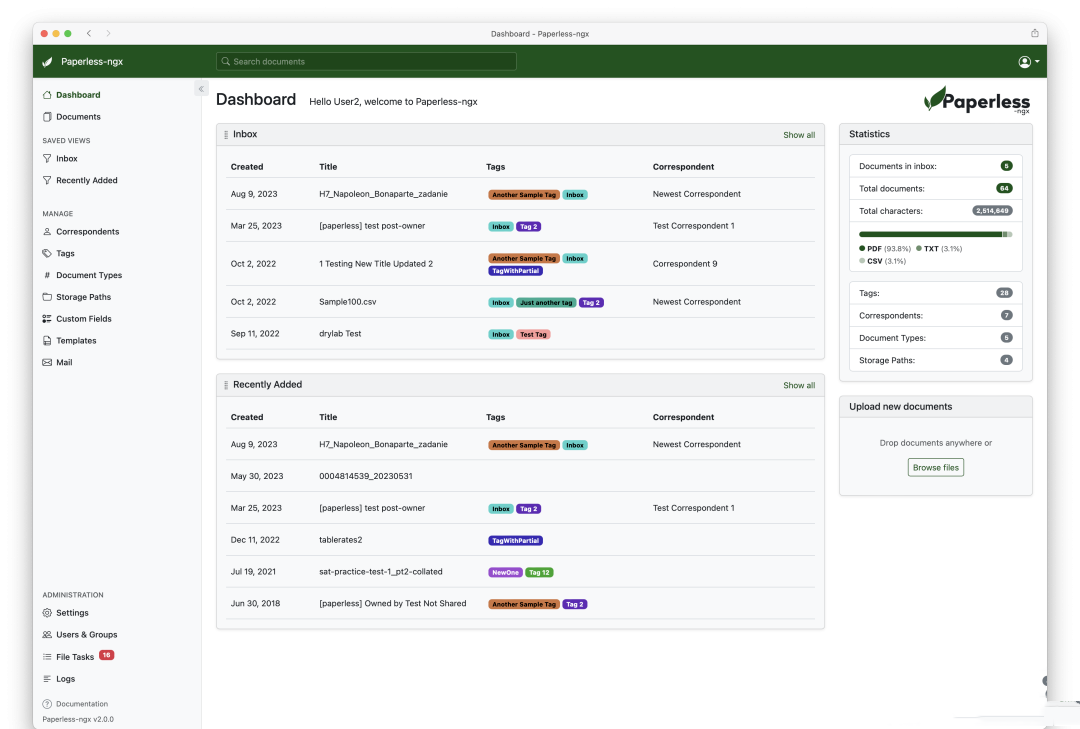
Task: Click the Recently Added widget drag handle
Action: [226, 385]
